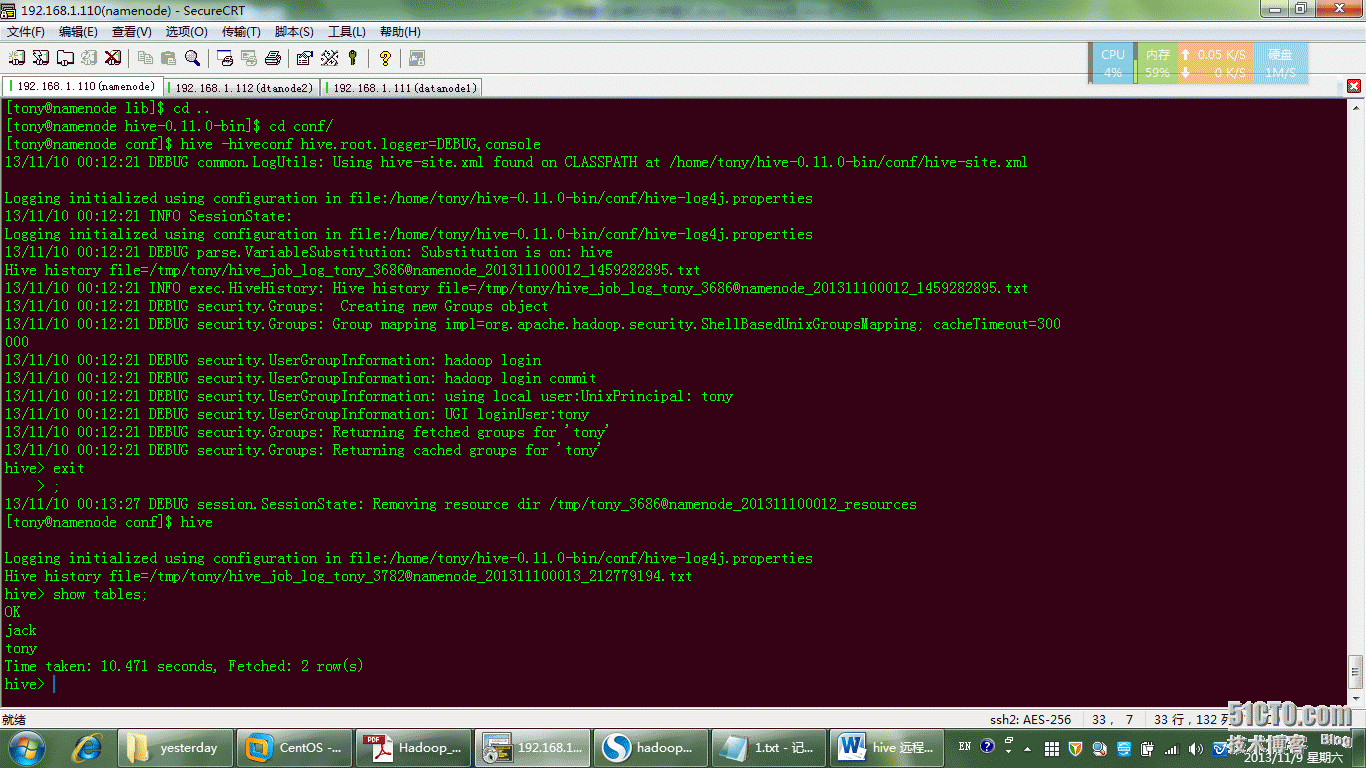
Task: Open the 帮助(H) menu
Action: pyautogui.click(x=400, y=32)
